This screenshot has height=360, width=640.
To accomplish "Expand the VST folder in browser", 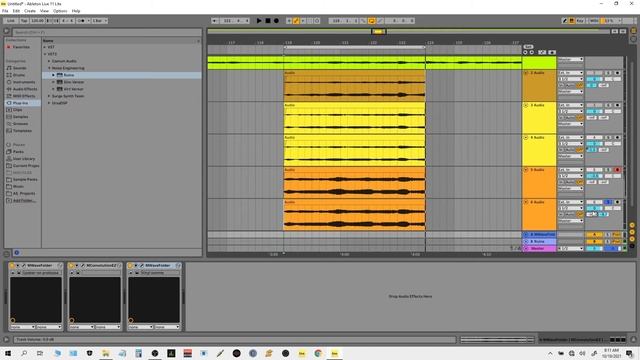I will [45, 47].
